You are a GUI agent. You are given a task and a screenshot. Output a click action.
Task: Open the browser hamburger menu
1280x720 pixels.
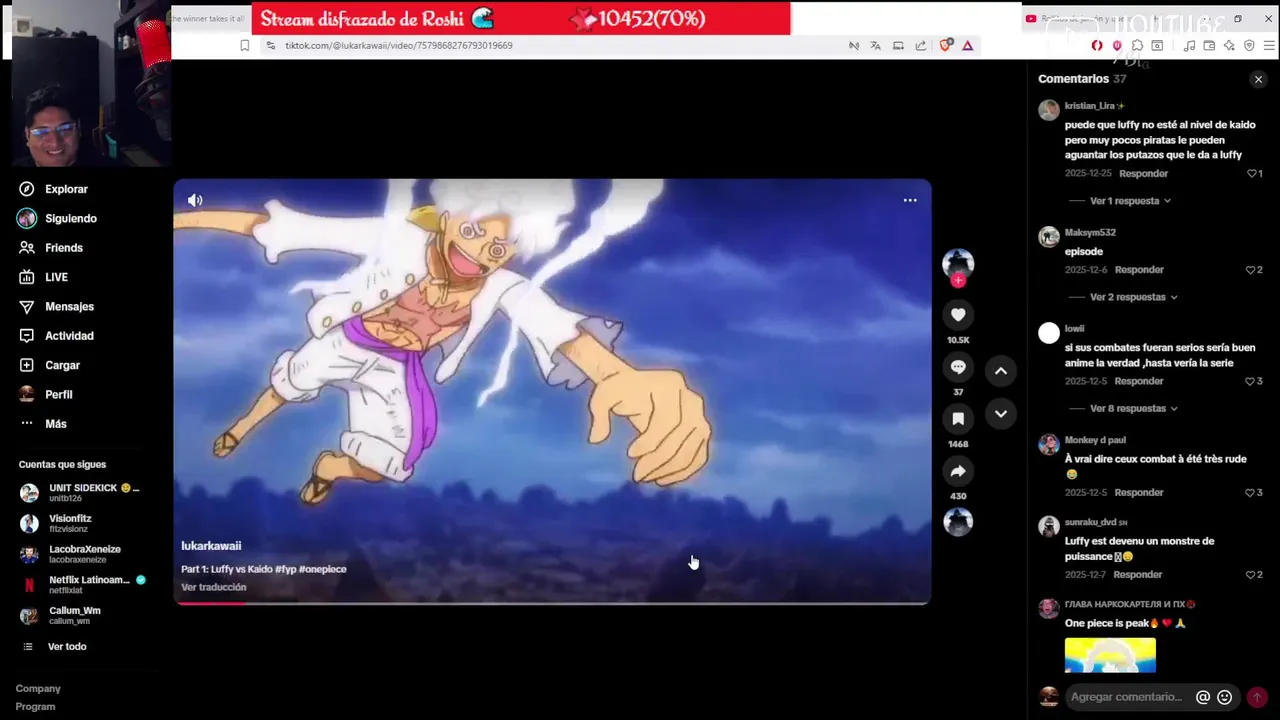[x=1269, y=45]
